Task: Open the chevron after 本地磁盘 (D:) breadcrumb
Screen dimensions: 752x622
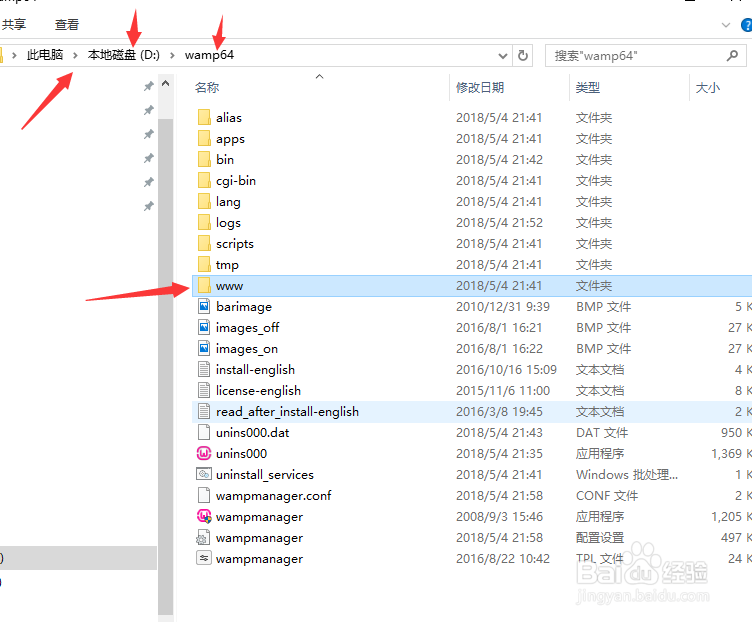Action: 172,56
